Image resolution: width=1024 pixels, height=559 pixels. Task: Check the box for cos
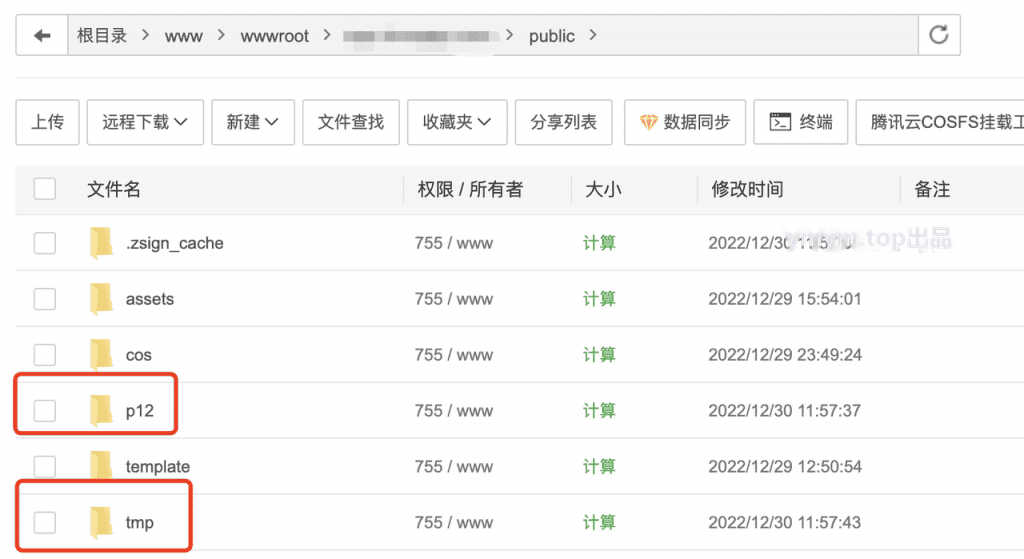(44, 355)
